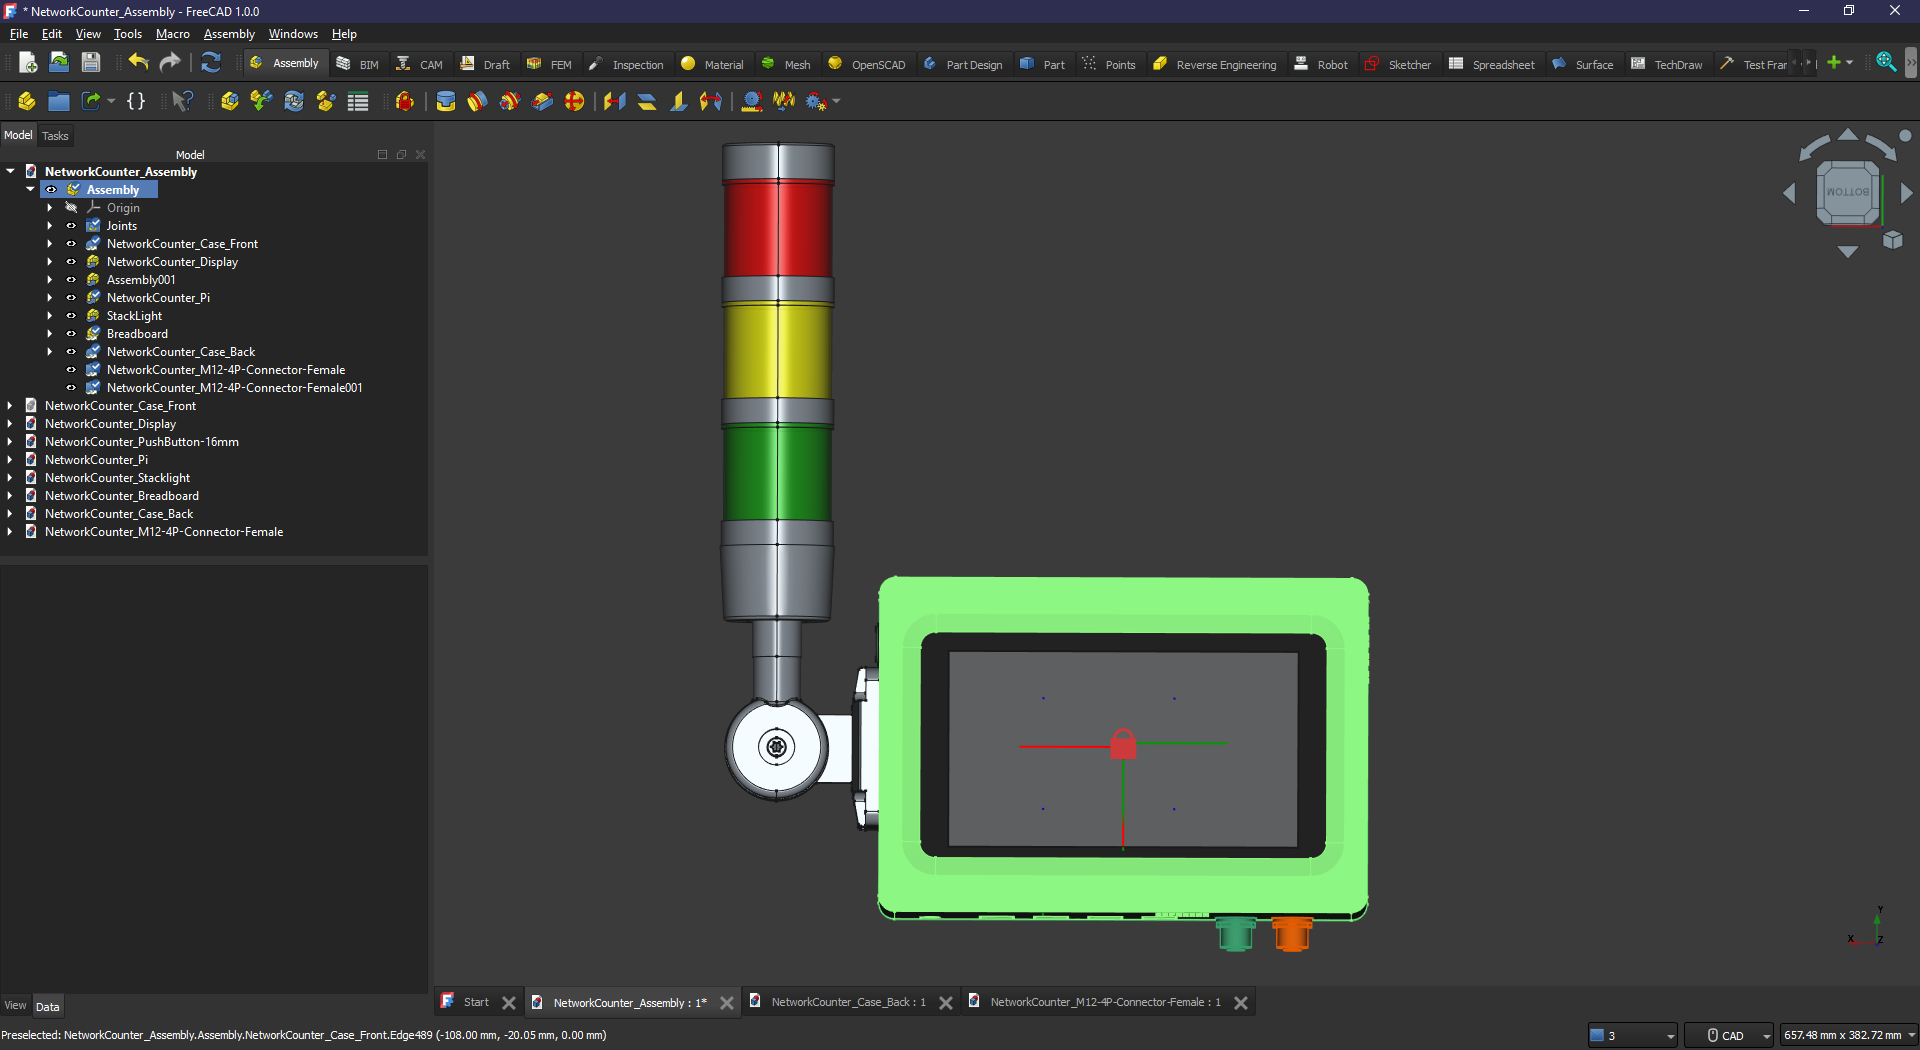Image resolution: width=1920 pixels, height=1050 pixels.
Task: Hide the Breadboard component
Action: pyautogui.click(x=71, y=334)
